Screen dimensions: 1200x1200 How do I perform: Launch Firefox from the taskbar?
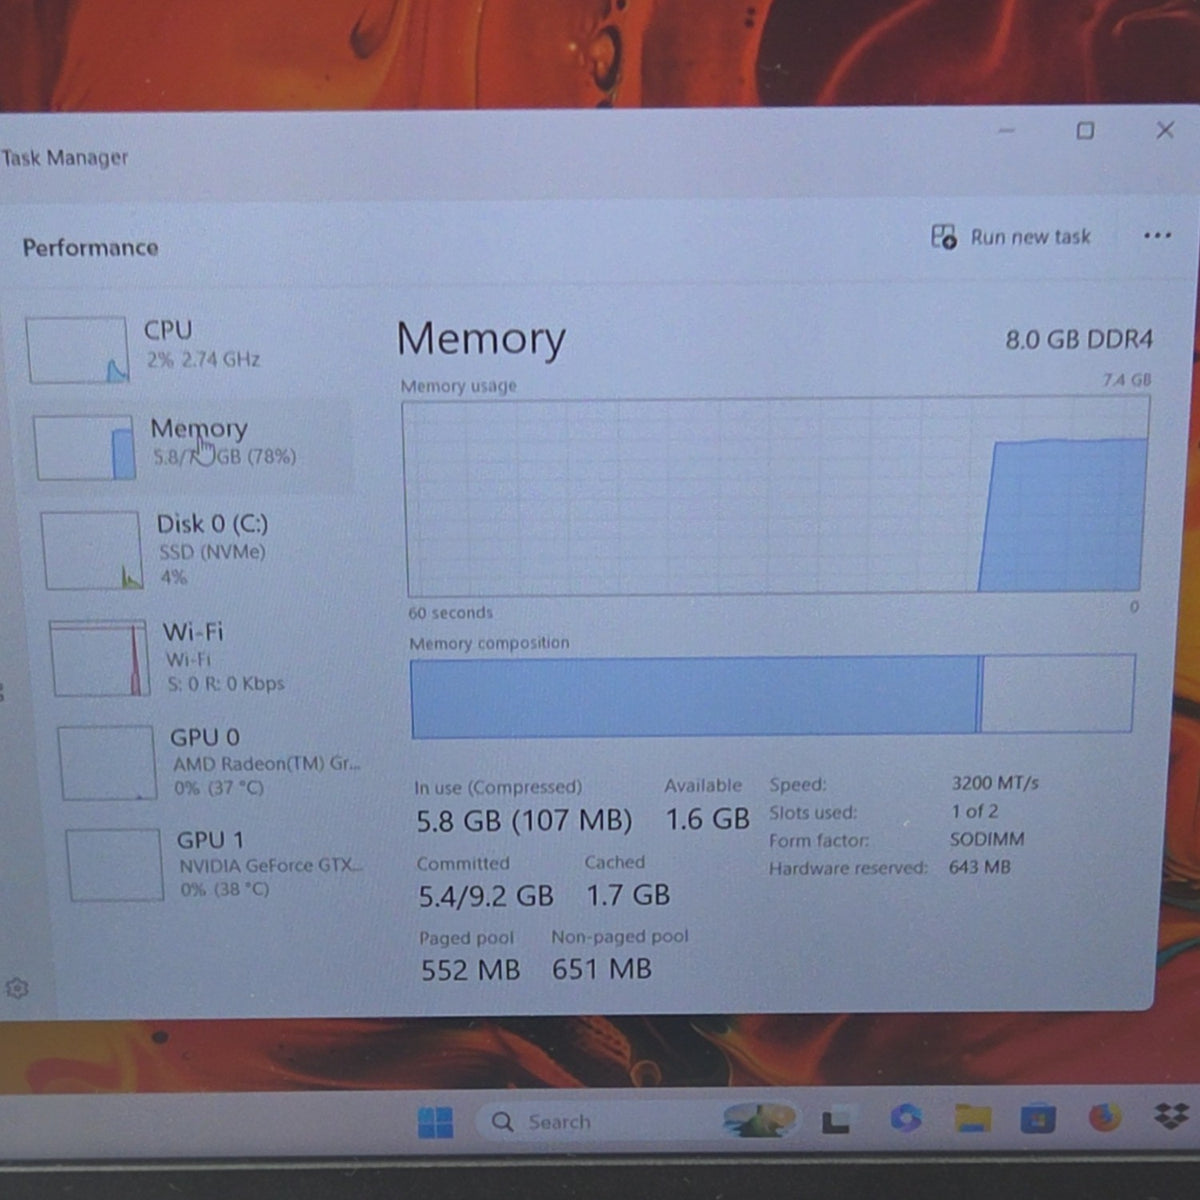tap(1105, 1116)
